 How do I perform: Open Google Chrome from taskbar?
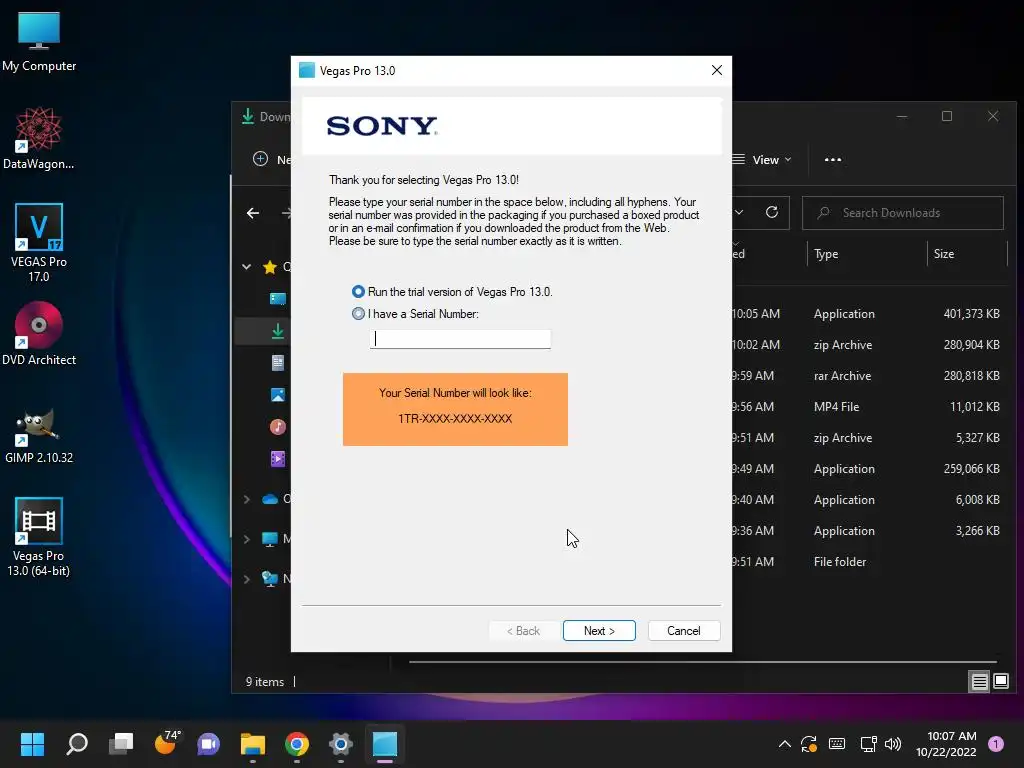click(x=296, y=744)
